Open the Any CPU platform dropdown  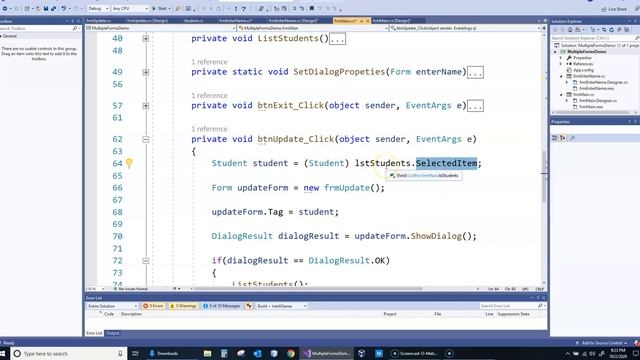[x=130, y=9]
